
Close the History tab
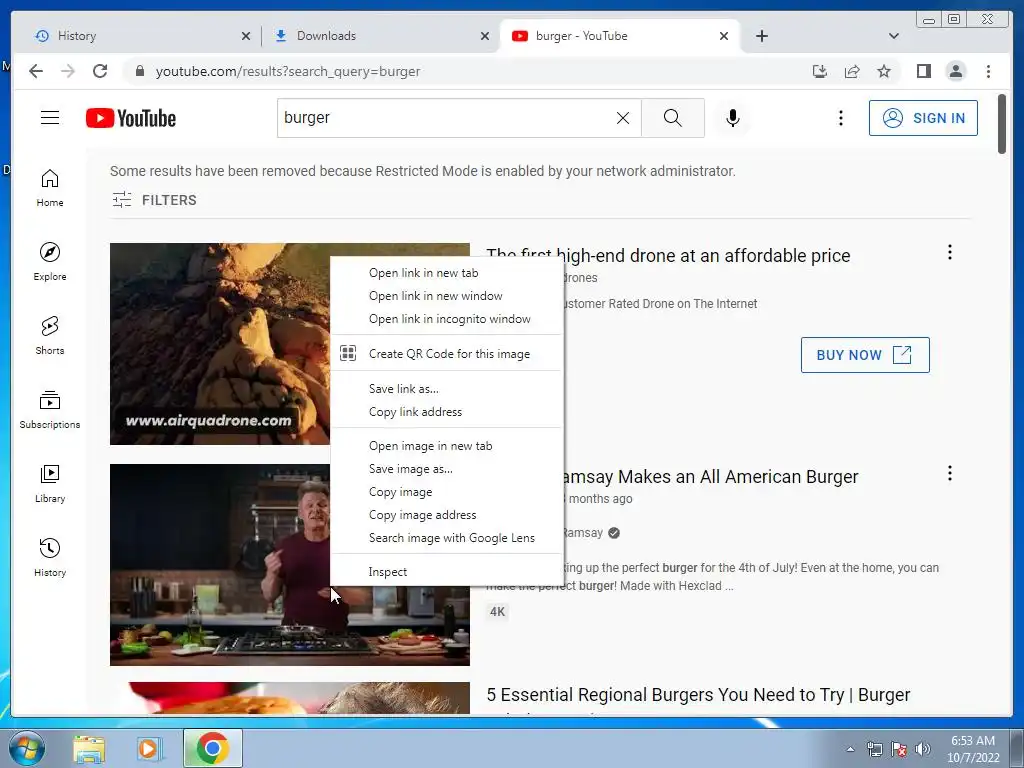[x=246, y=36]
